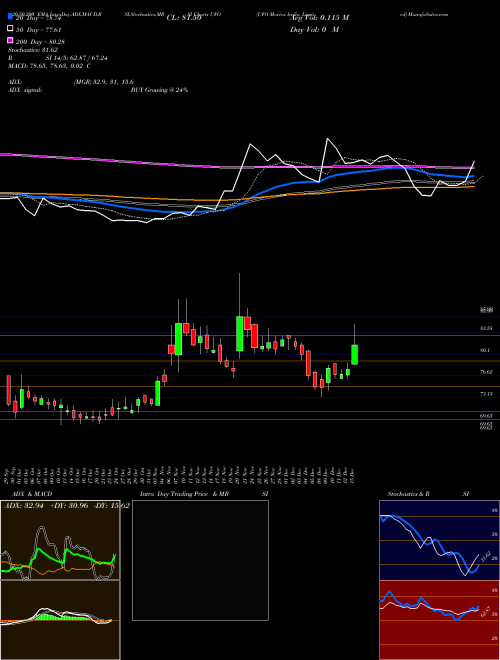
Task: Click the Stochastics: 31.62 reading
Action: tap(33, 50)
